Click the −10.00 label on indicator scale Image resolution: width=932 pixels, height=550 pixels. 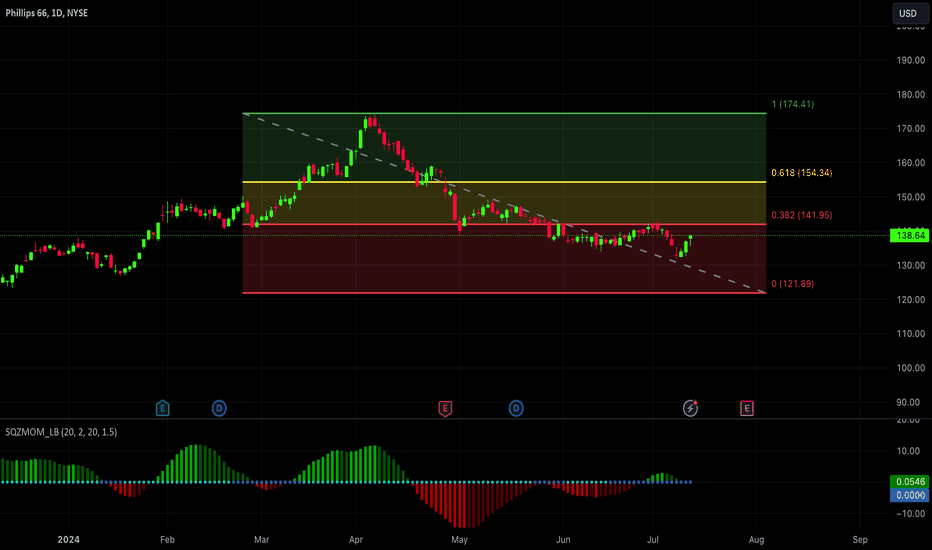click(x=911, y=514)
